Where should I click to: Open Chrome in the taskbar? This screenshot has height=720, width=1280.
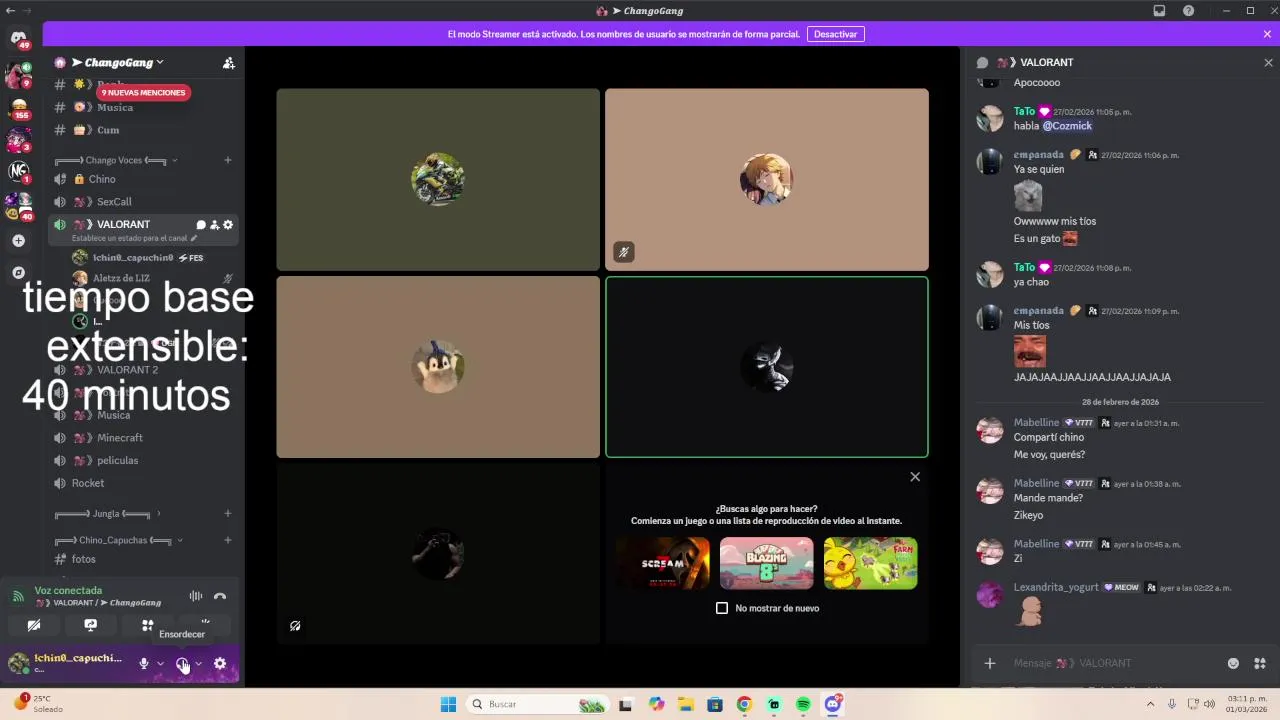pyautogui.click(x=744, y=704)
